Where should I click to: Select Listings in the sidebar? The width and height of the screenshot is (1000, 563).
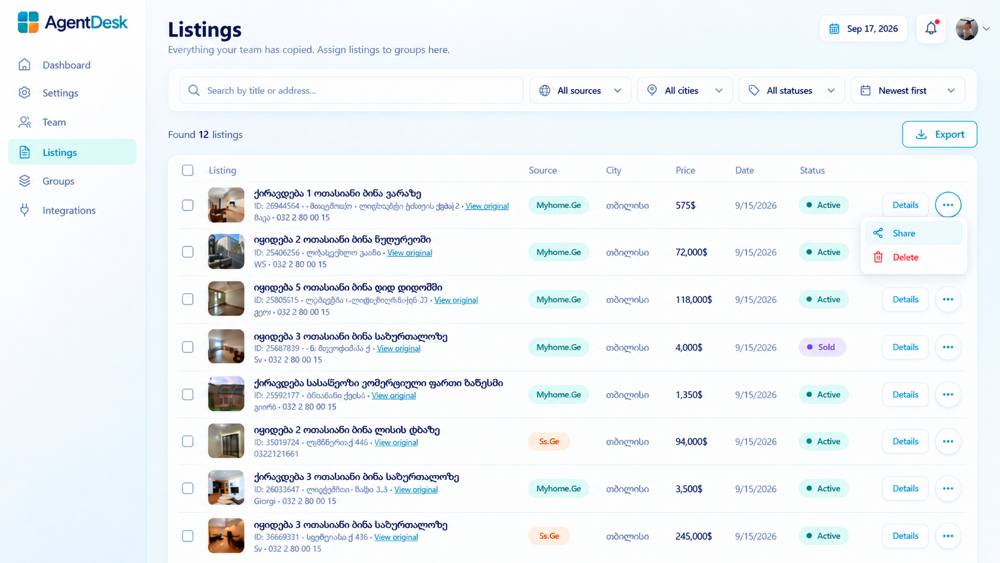coord(72,152)
